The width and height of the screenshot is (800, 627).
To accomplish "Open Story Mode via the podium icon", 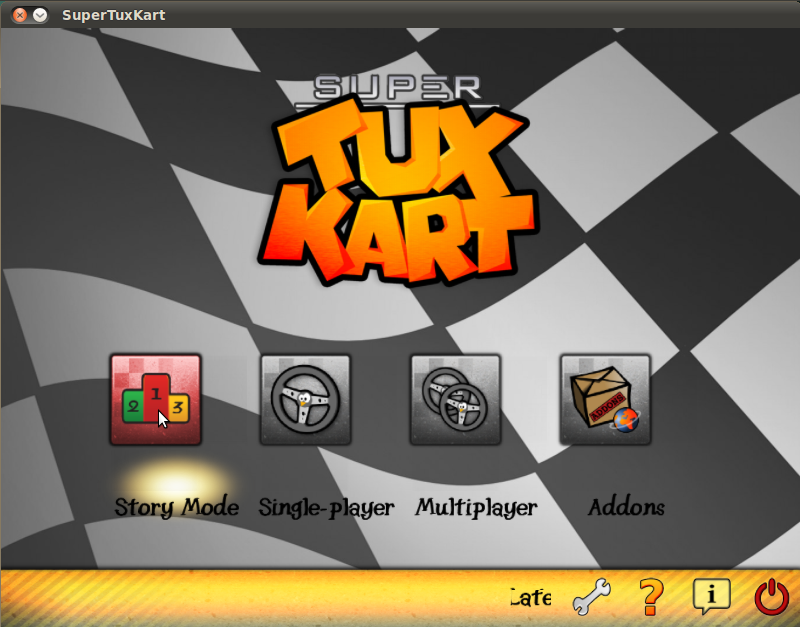I will coord(155,399).
